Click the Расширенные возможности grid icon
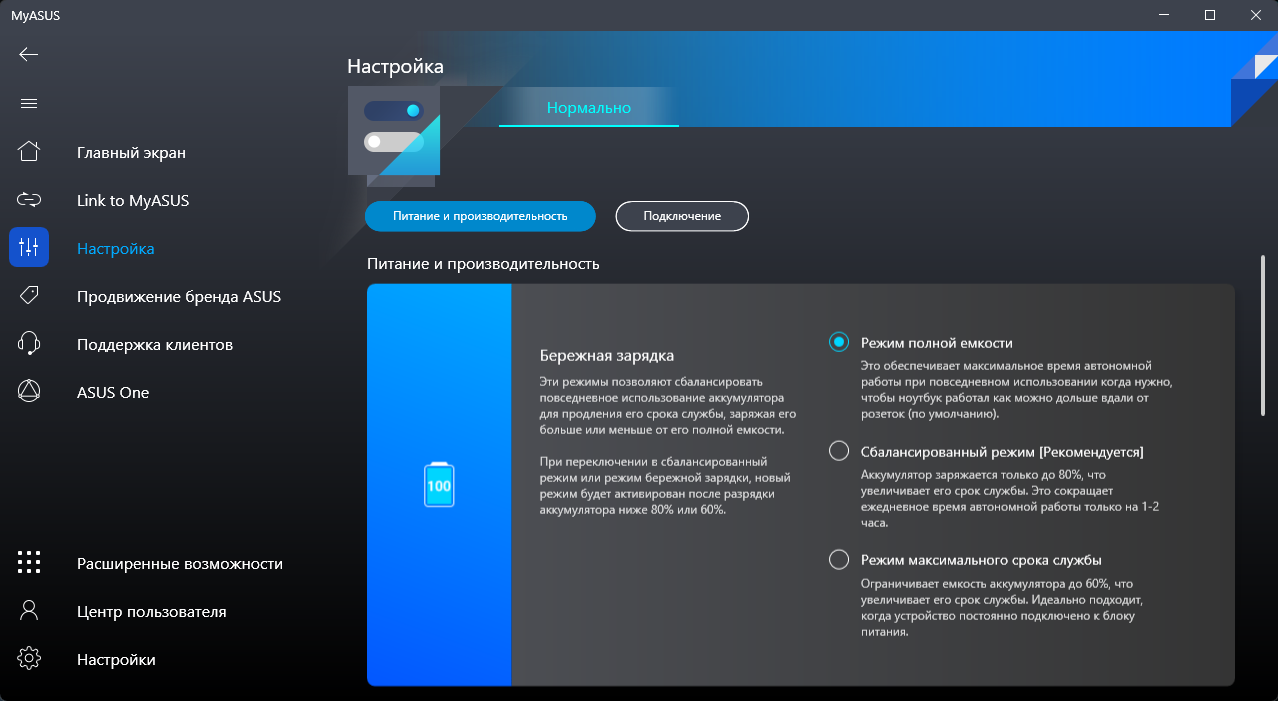Image resolution: width=1278 pixels, height=701 pixels. 29,562
